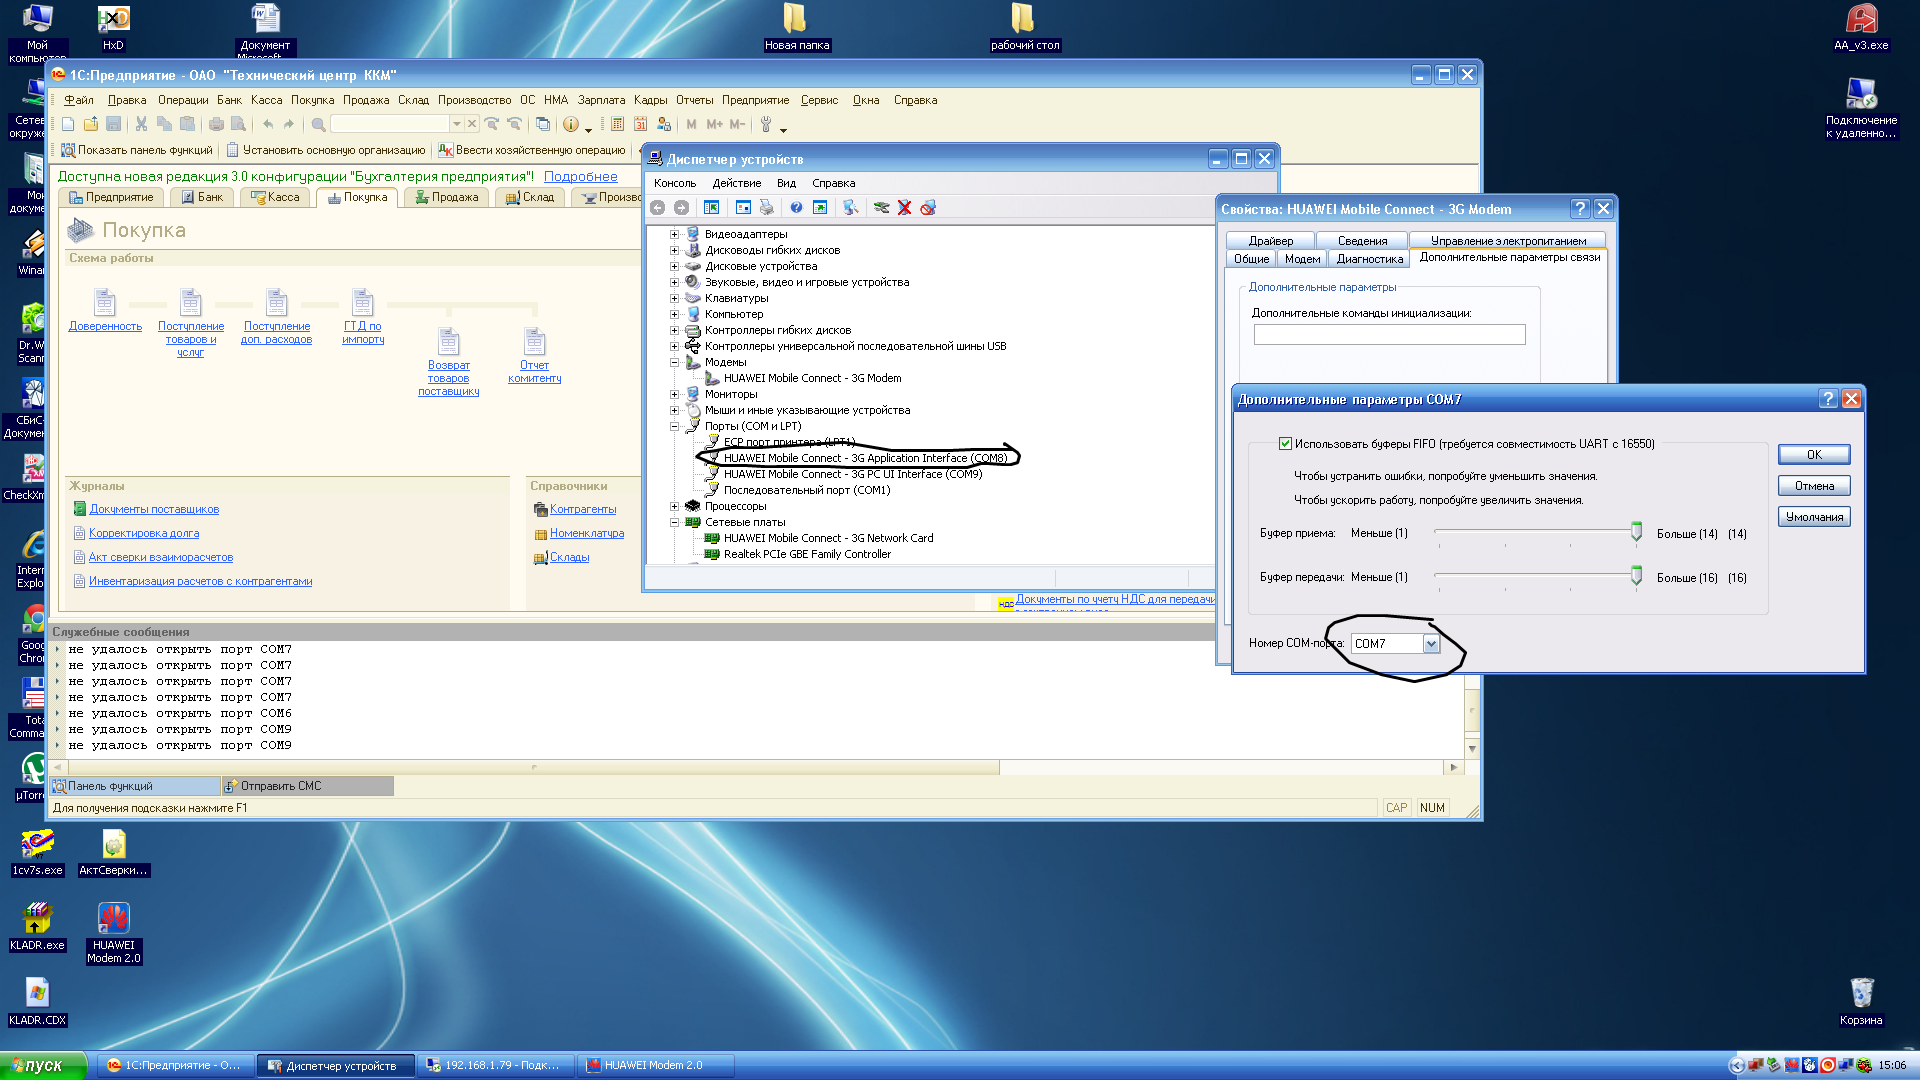Click the context help question mark in COM7 dialog

click(x=1828, y=399)
